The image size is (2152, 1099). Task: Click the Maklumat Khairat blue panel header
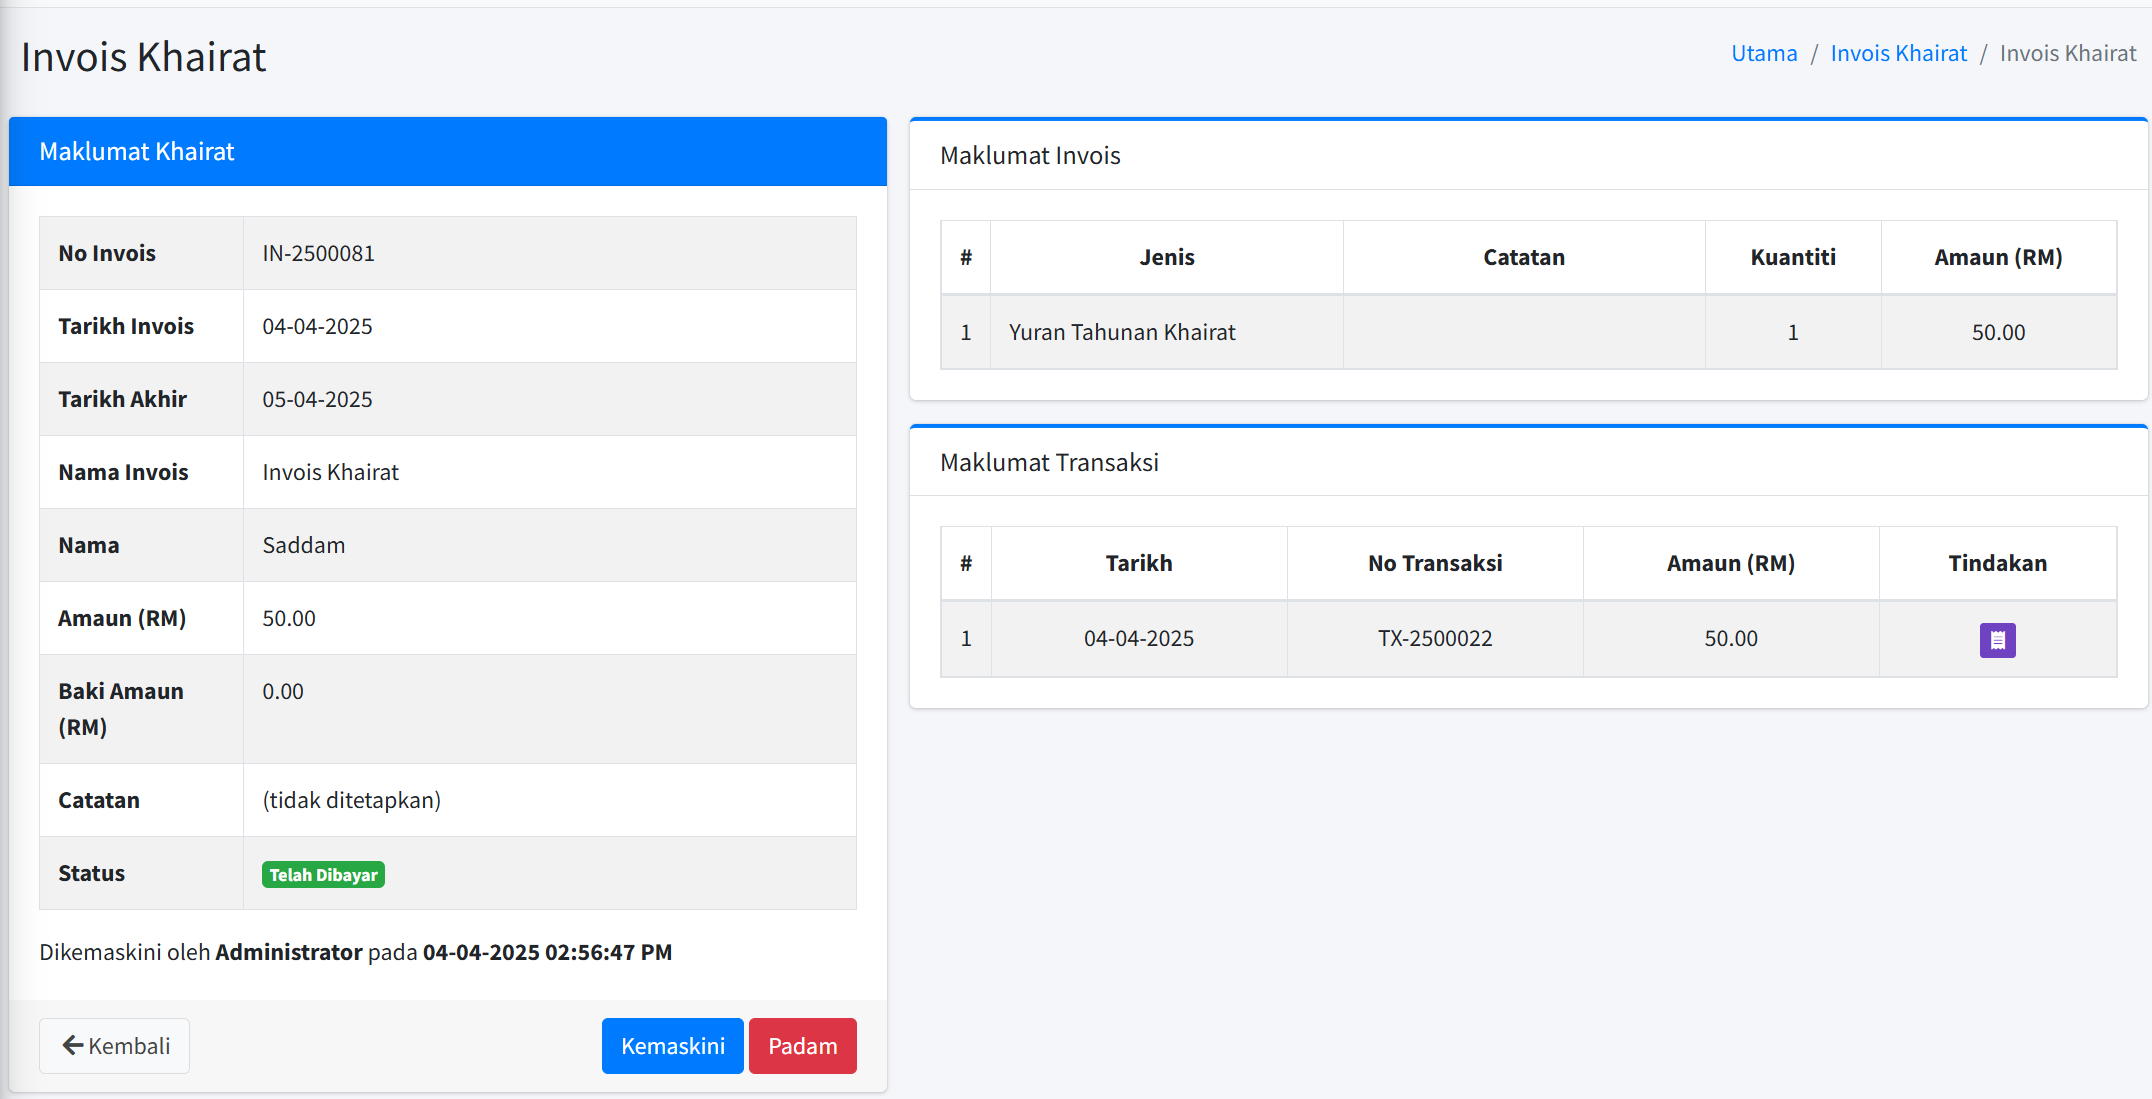coord(447,152)
